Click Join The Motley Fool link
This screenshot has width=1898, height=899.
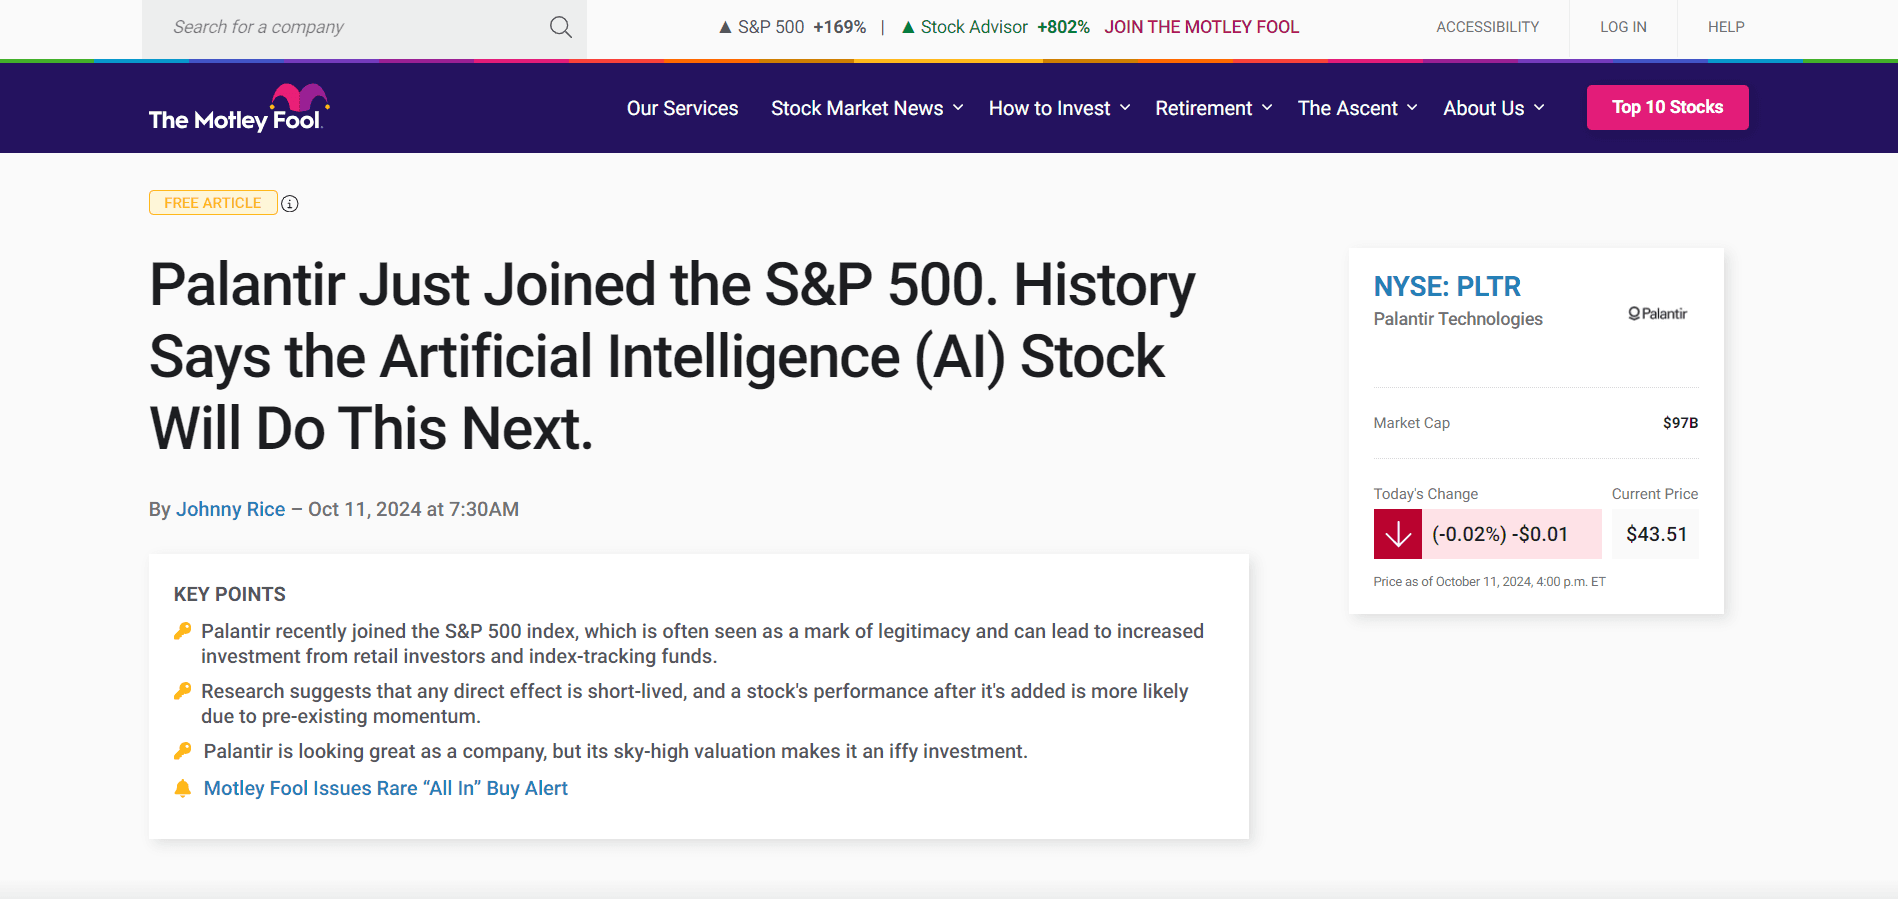click(x=1201, y=27)
